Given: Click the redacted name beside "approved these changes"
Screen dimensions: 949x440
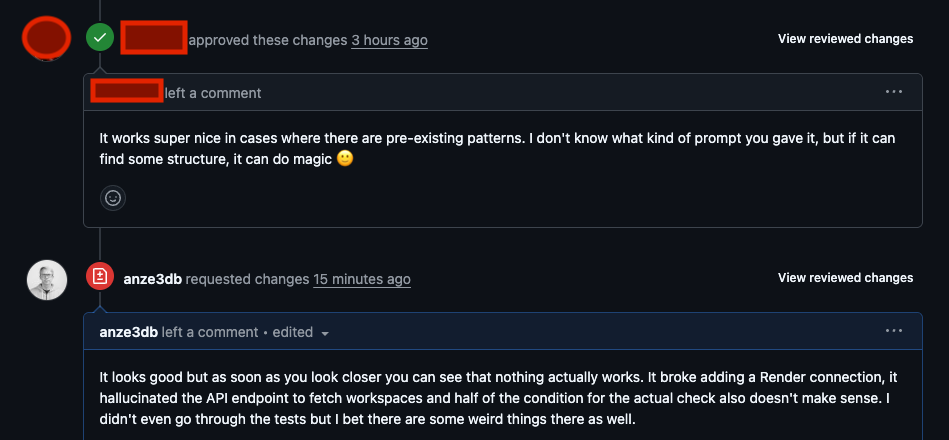Looking at the screenshot, I should (153, 38).
